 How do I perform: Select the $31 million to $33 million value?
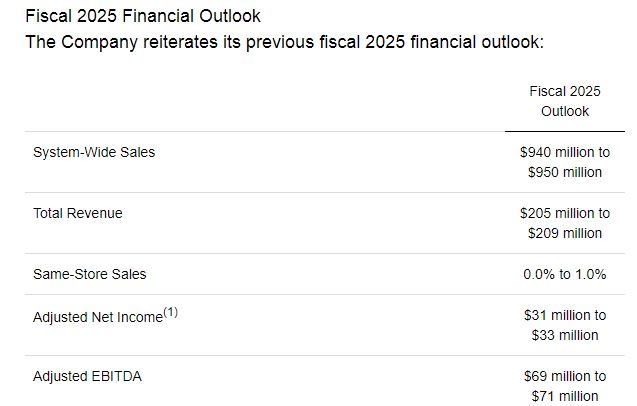565,325
